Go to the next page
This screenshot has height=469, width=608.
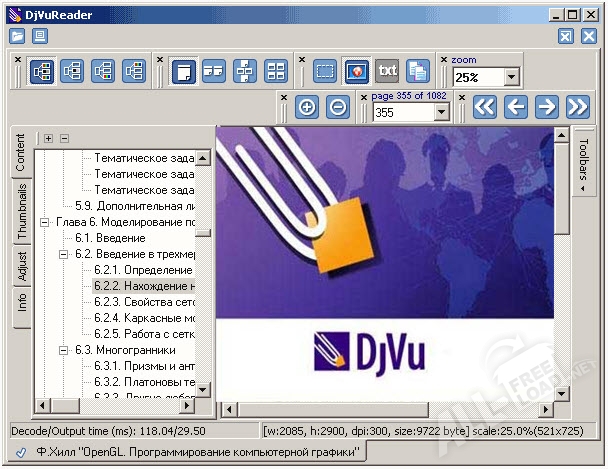tap(546, 107)
